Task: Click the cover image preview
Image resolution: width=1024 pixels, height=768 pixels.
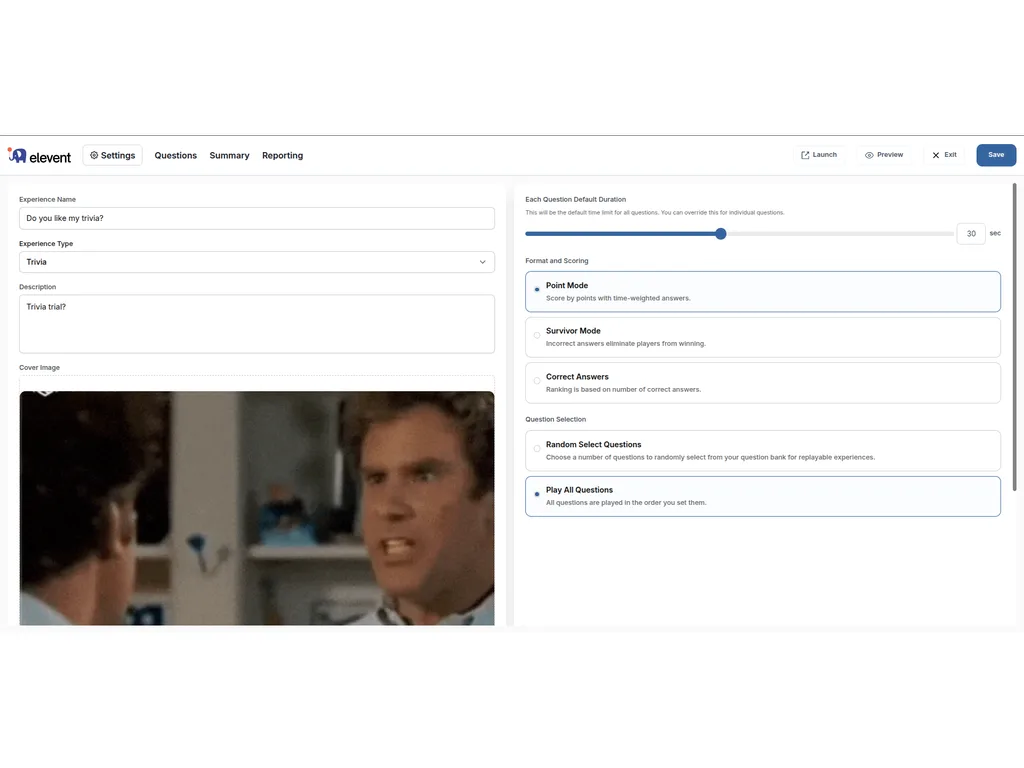Action: [x=257, y=508]
